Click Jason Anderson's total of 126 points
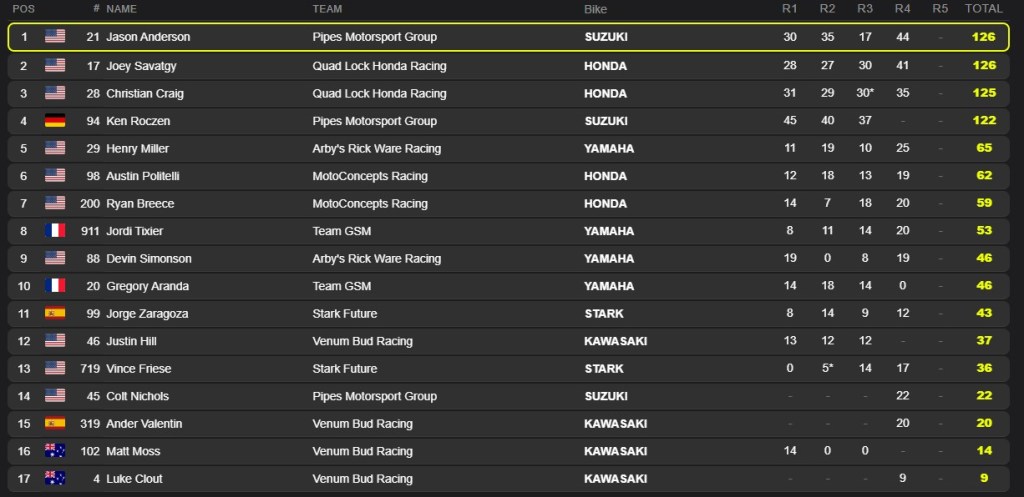This screenshot has height=497, width=1024. (x=984, y=37)
